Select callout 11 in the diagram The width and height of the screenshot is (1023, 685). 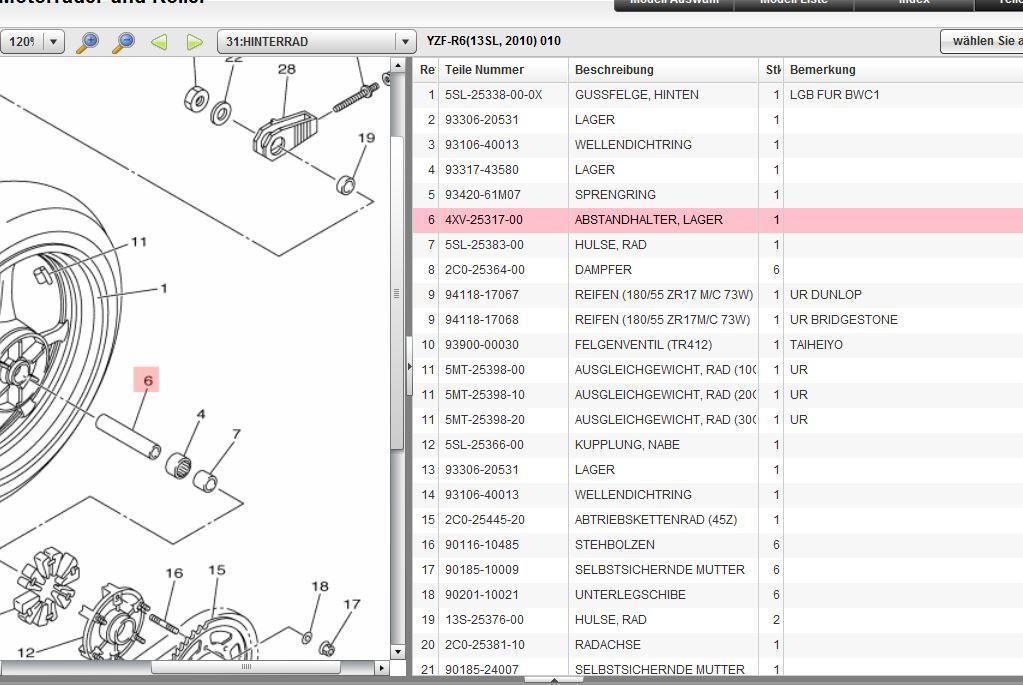pyautogui.click(x=139, y=242)
